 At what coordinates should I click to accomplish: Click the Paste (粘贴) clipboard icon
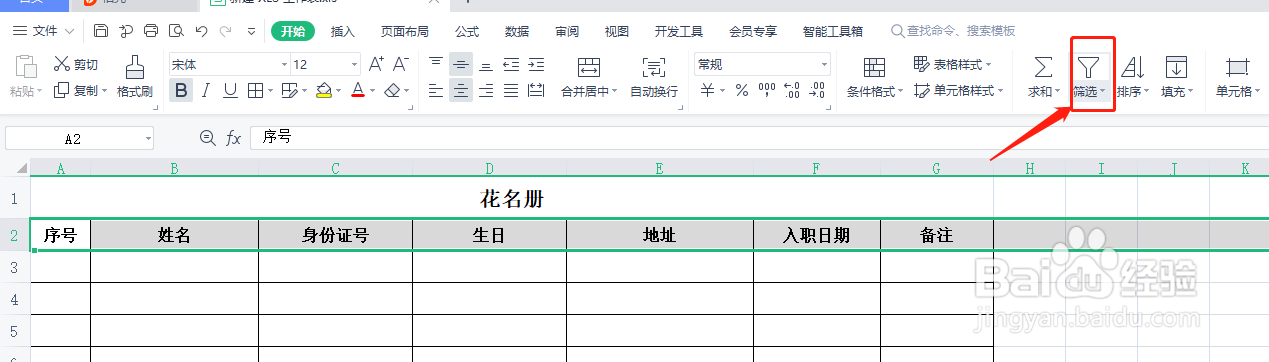coord(26,67)
